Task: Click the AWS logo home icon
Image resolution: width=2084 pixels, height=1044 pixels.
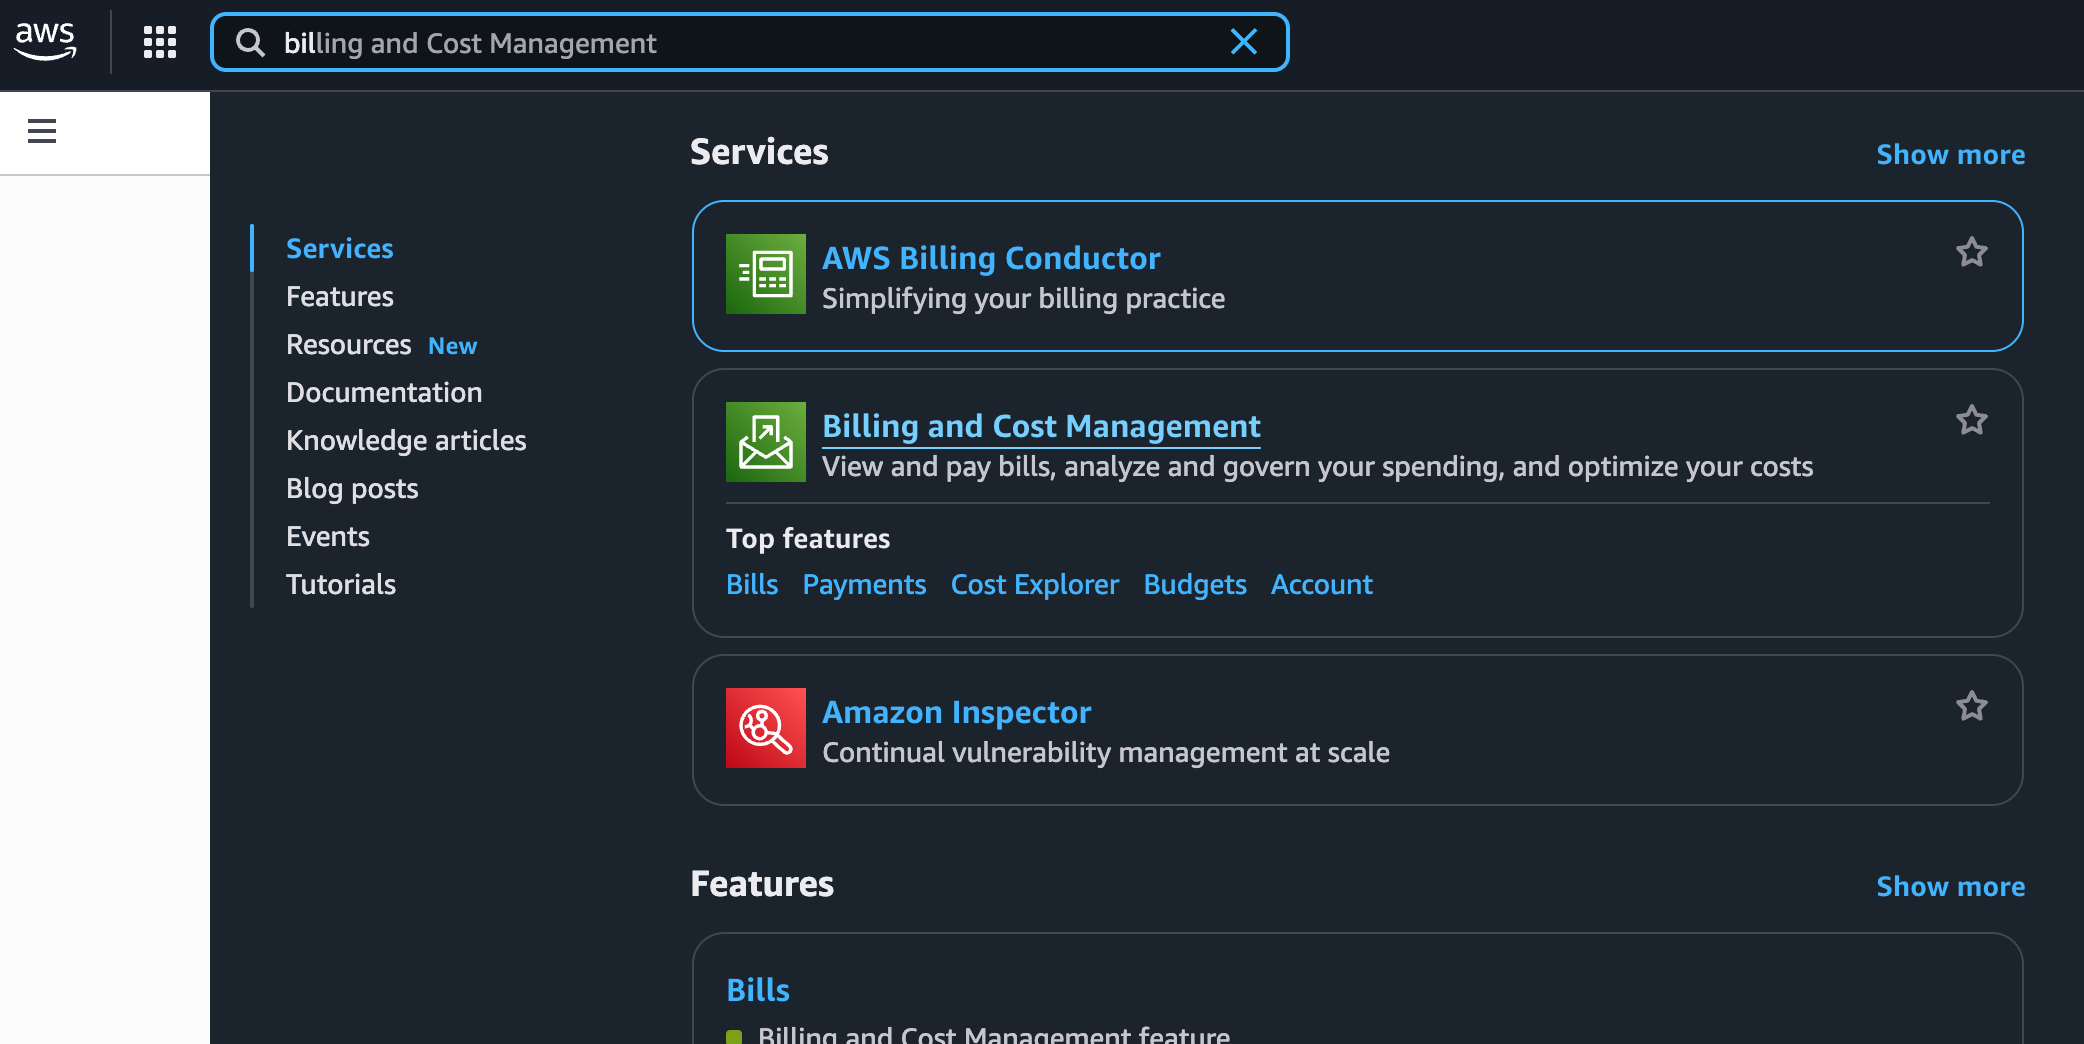Action: [x=45, y=42]
